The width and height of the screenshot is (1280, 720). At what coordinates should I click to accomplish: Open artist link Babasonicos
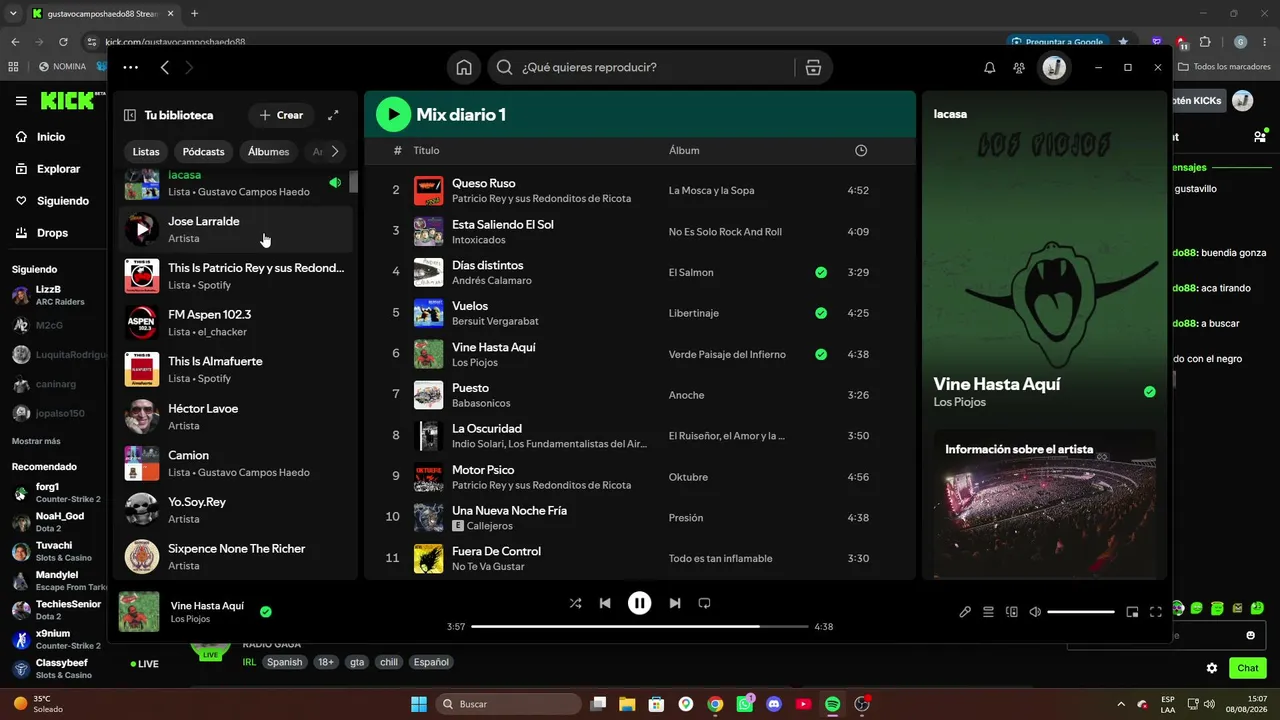[x=481, y=403]
